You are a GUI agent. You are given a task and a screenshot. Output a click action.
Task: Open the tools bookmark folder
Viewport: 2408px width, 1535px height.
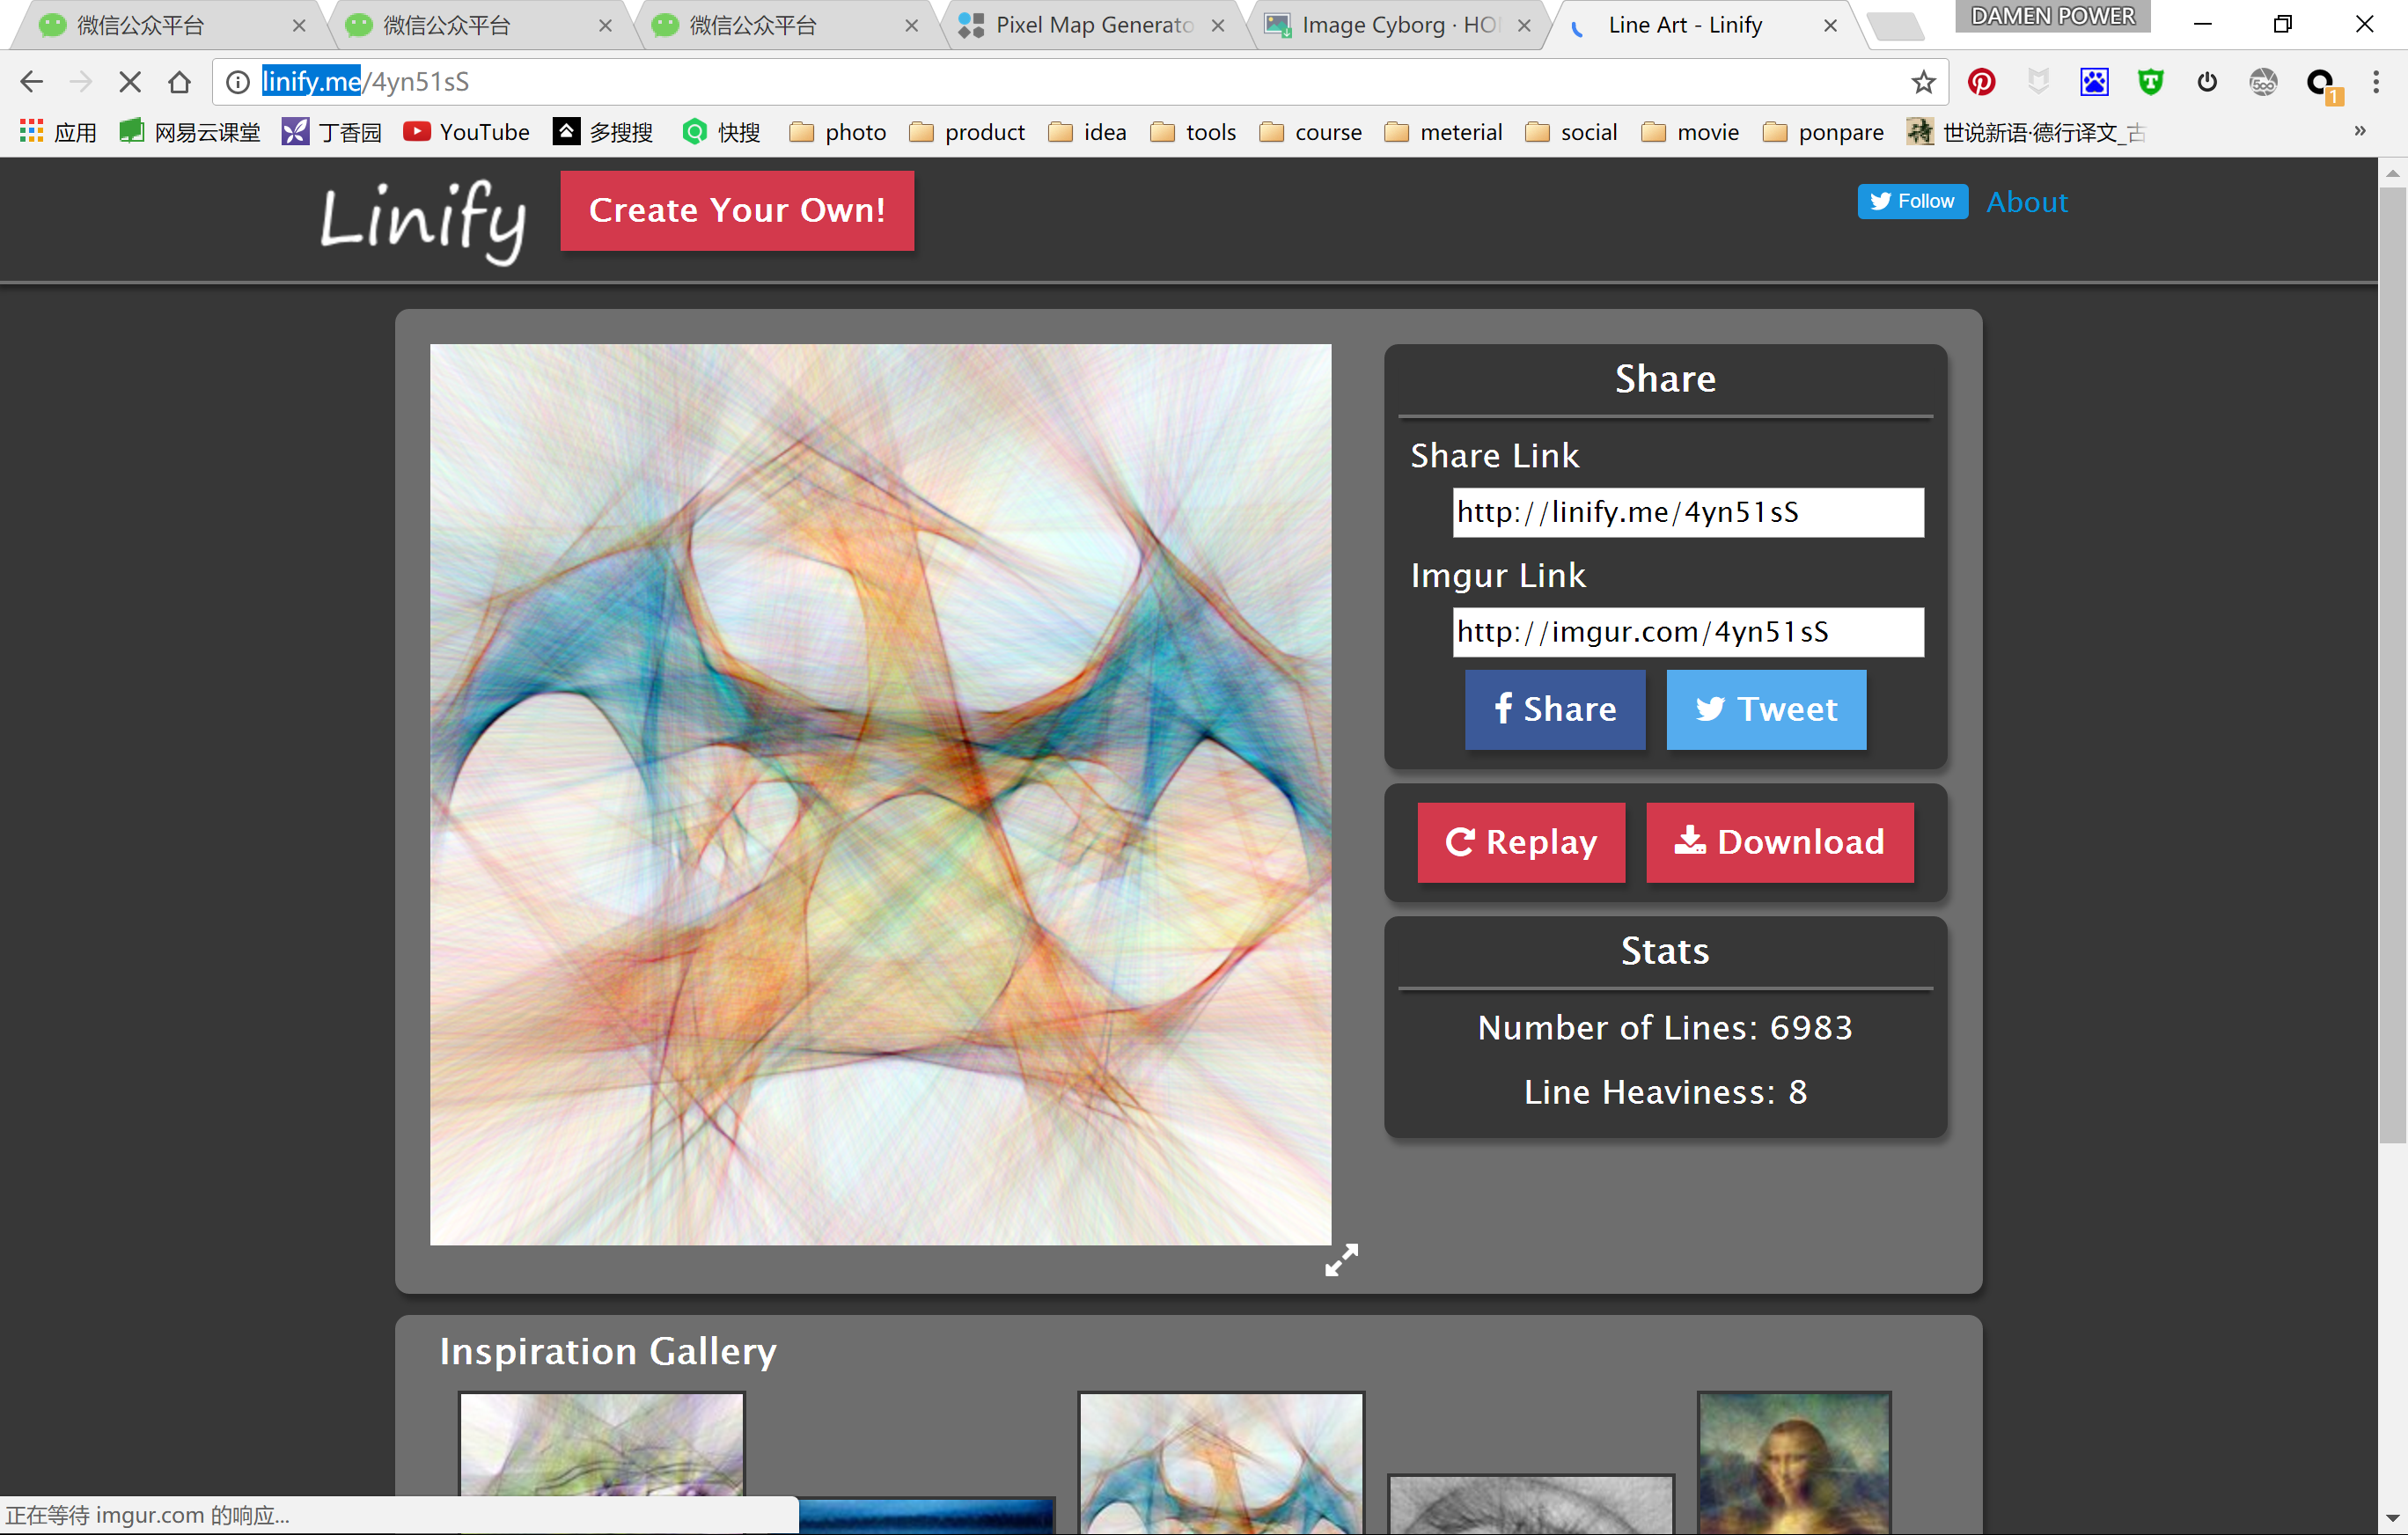pyautogui.click(x=1193, y=132)
